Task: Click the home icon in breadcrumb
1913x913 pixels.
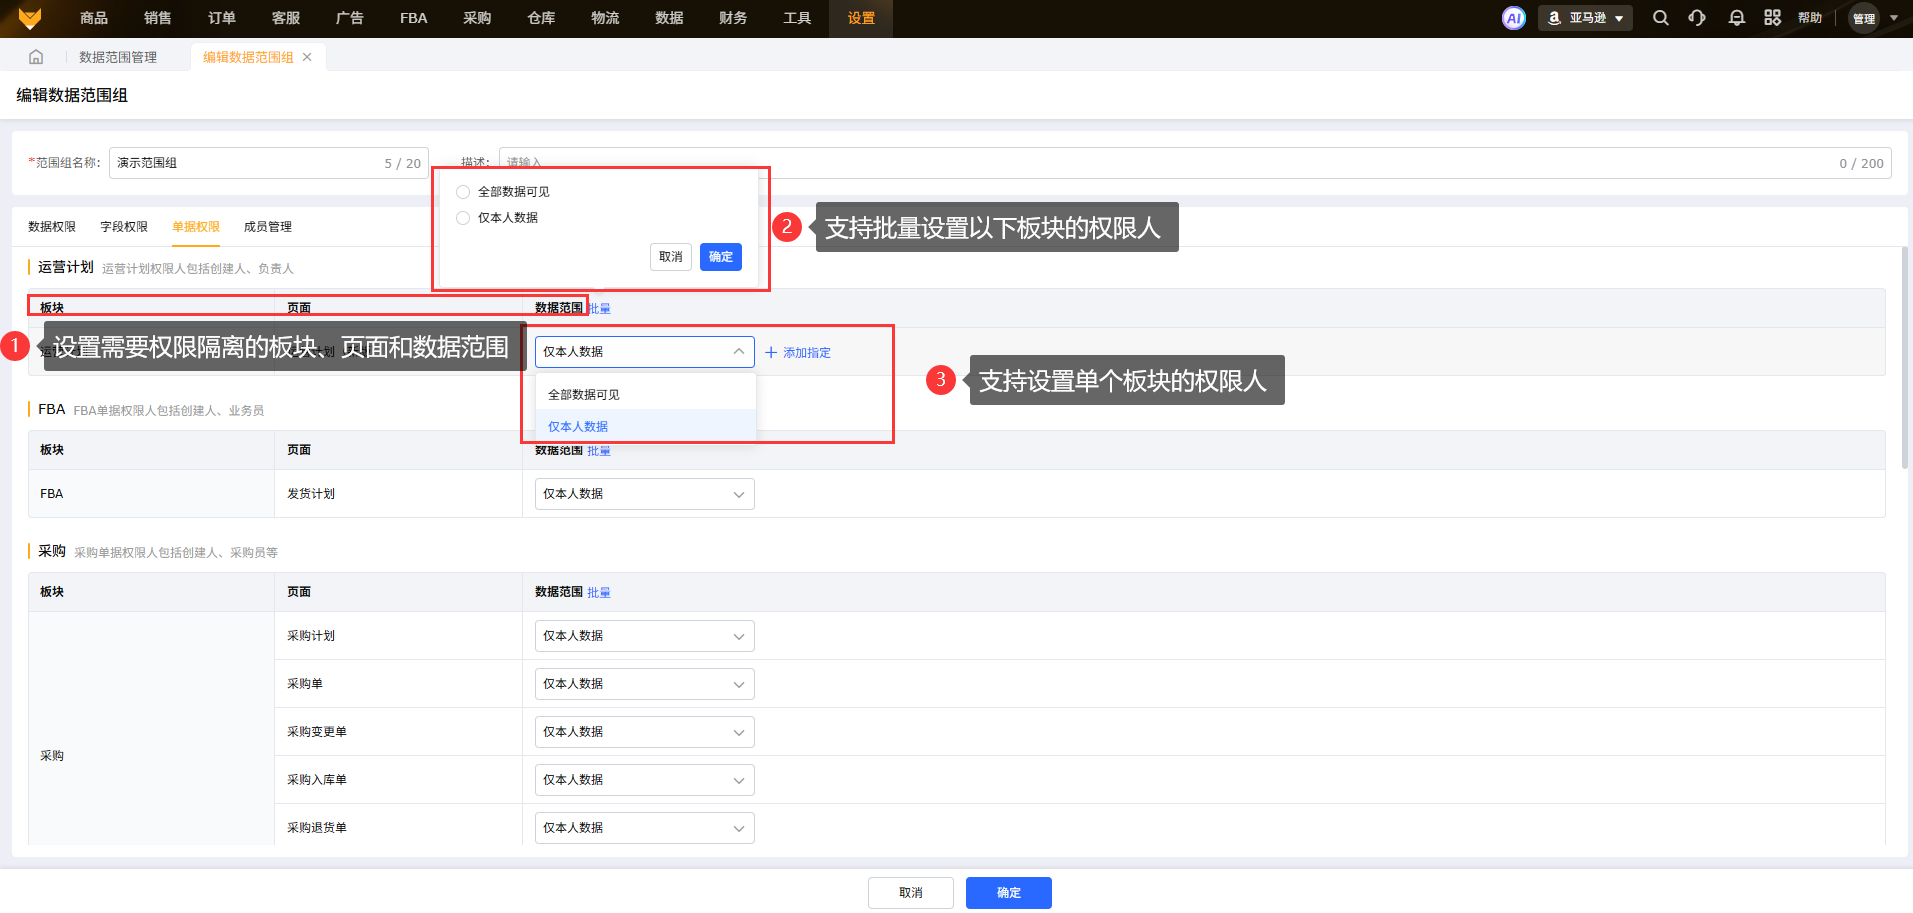Action: tap(36, 57)
